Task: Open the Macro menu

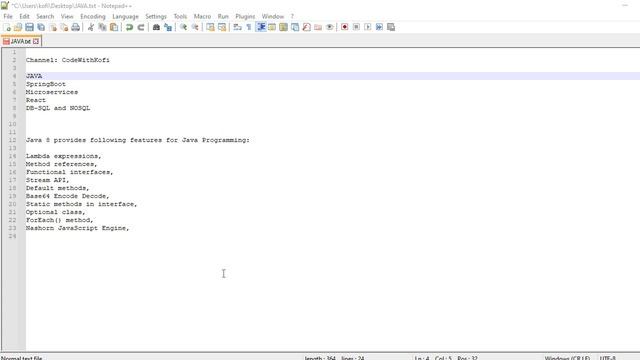Action: point(202,16)
